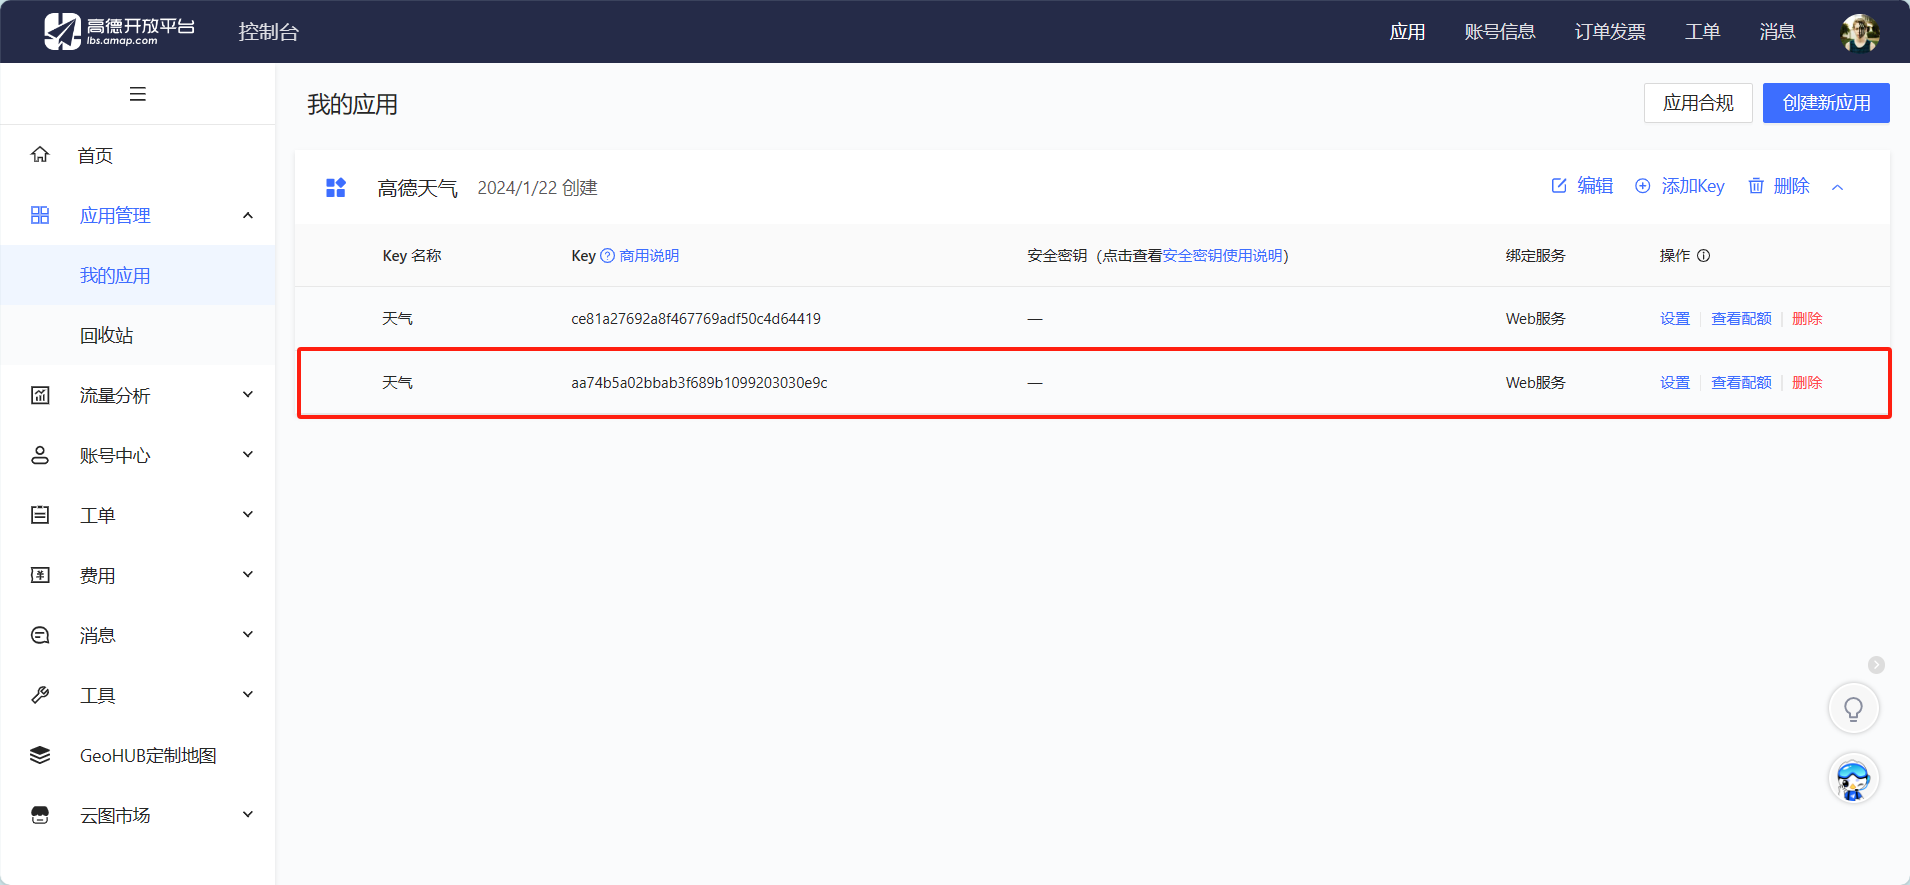The height and width of the screenshot is (885, 1910).
Task: Click the 商用说明 link
Action: click(649, 256)
